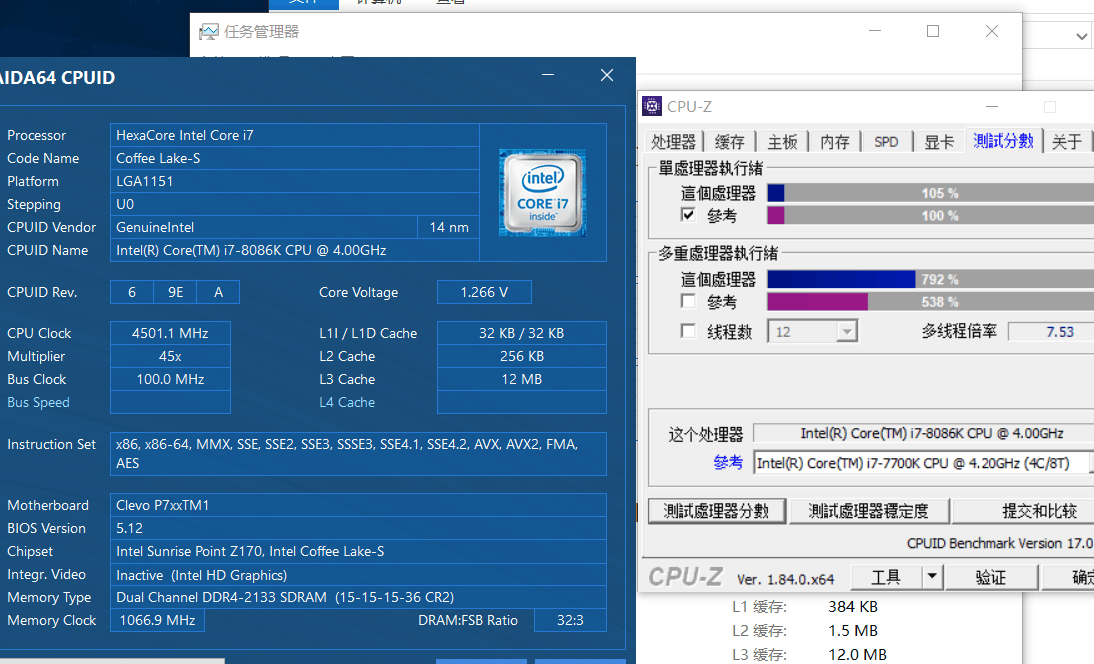
Task: Minimize the 任务管理器 window
Action: [875, 31]
